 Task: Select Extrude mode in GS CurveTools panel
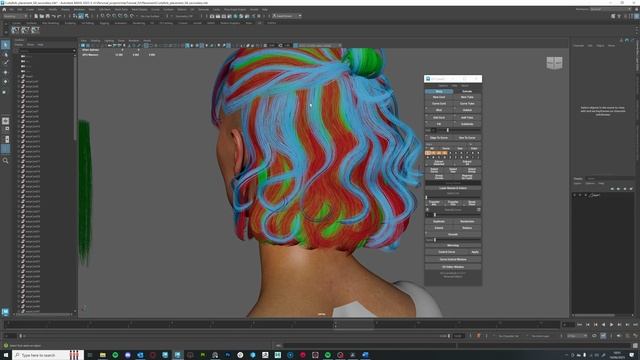467,91
